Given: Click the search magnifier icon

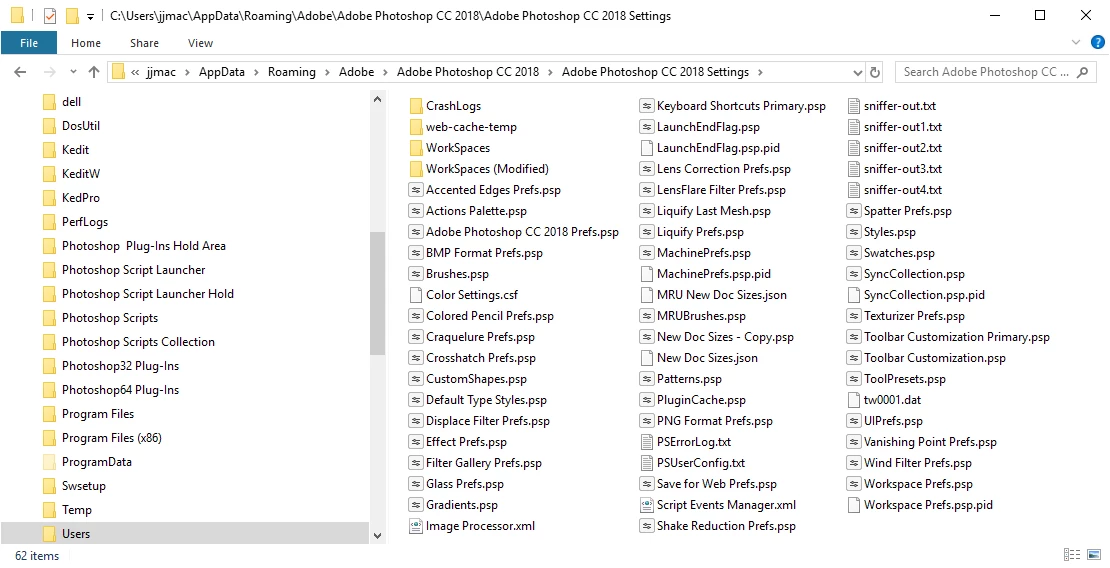Looking at the screenshot, I should click(x=1082, y=72).
